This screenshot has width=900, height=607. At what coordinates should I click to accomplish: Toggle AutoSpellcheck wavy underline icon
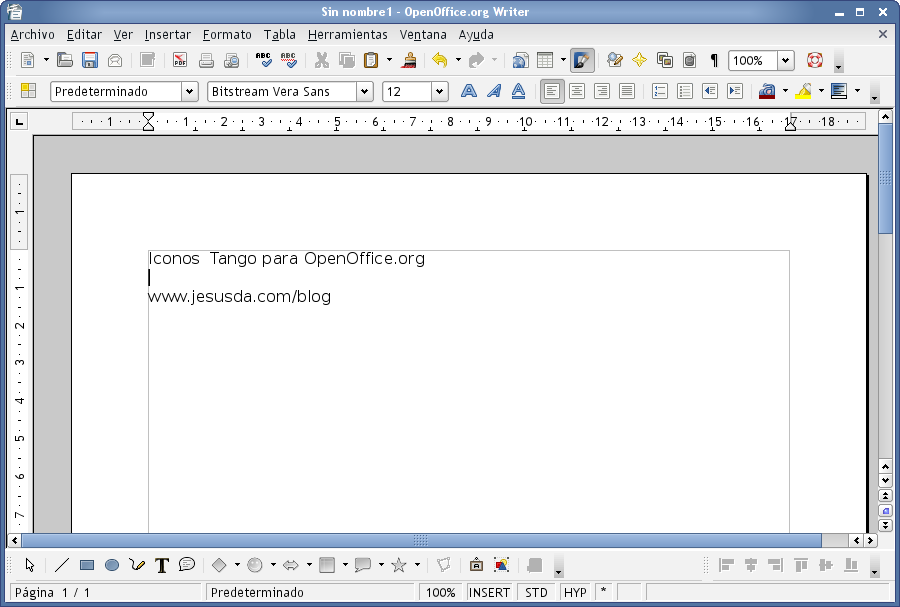coord(288,60)
